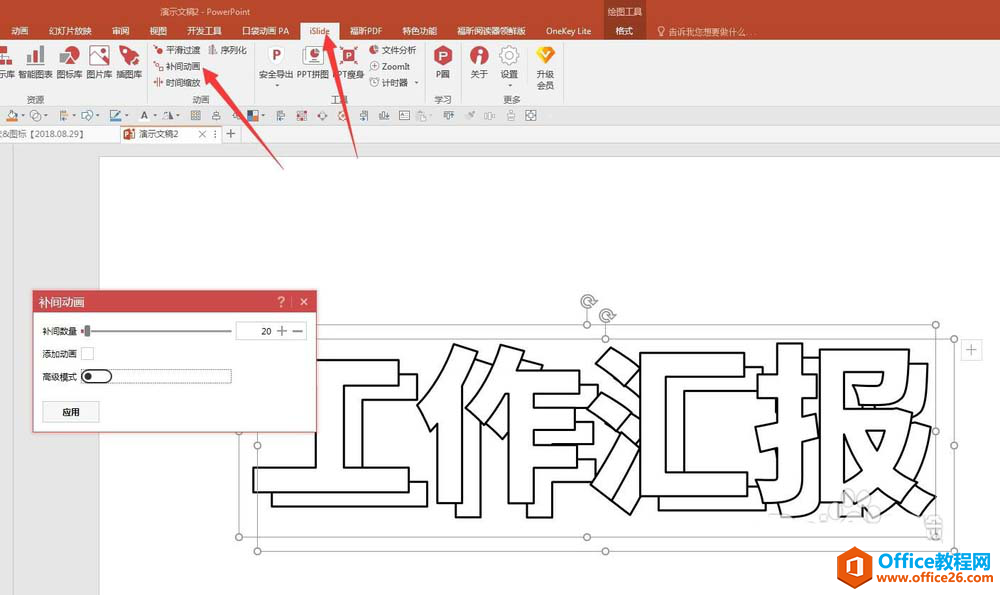Click the 补间数量 slider handle

pyautogui.click(x=87, y=330)
